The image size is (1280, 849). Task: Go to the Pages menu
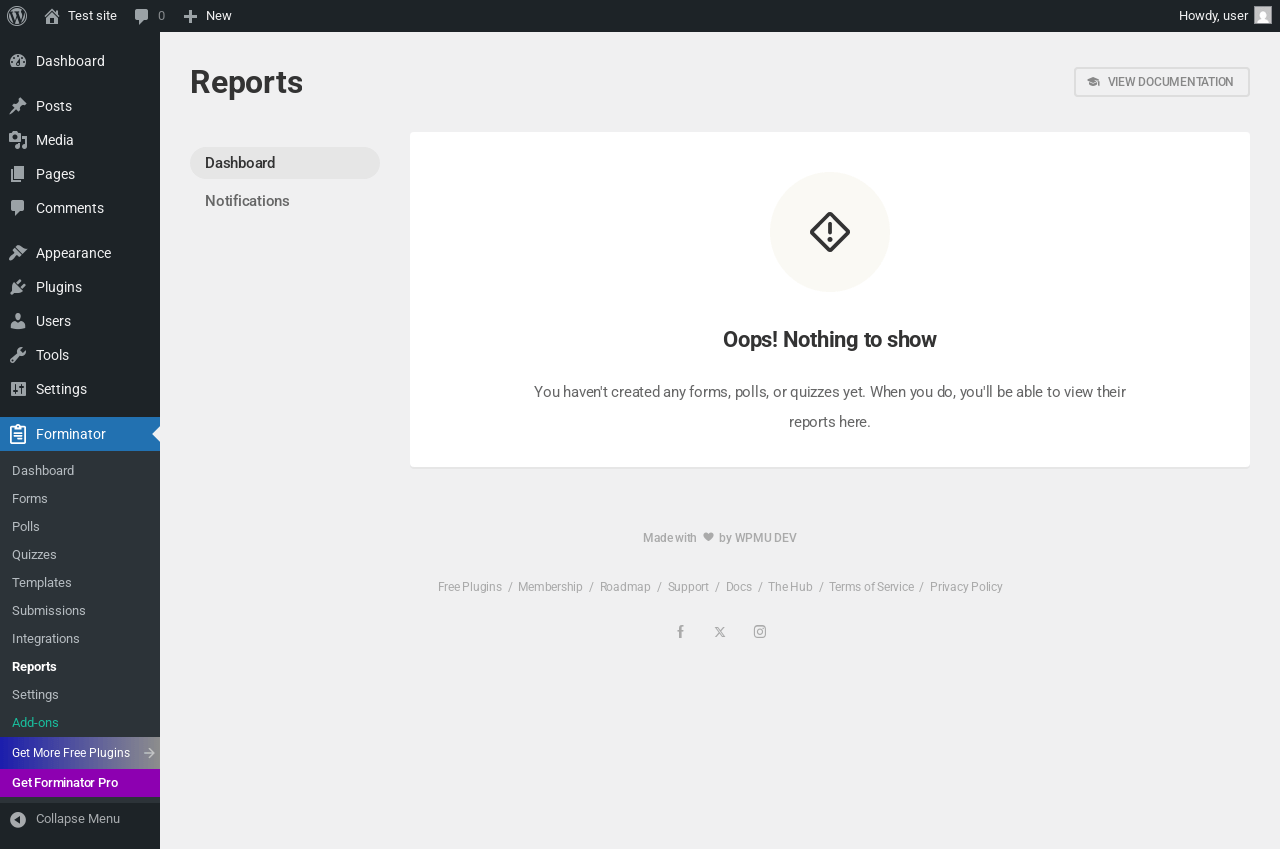pos(80,174)
